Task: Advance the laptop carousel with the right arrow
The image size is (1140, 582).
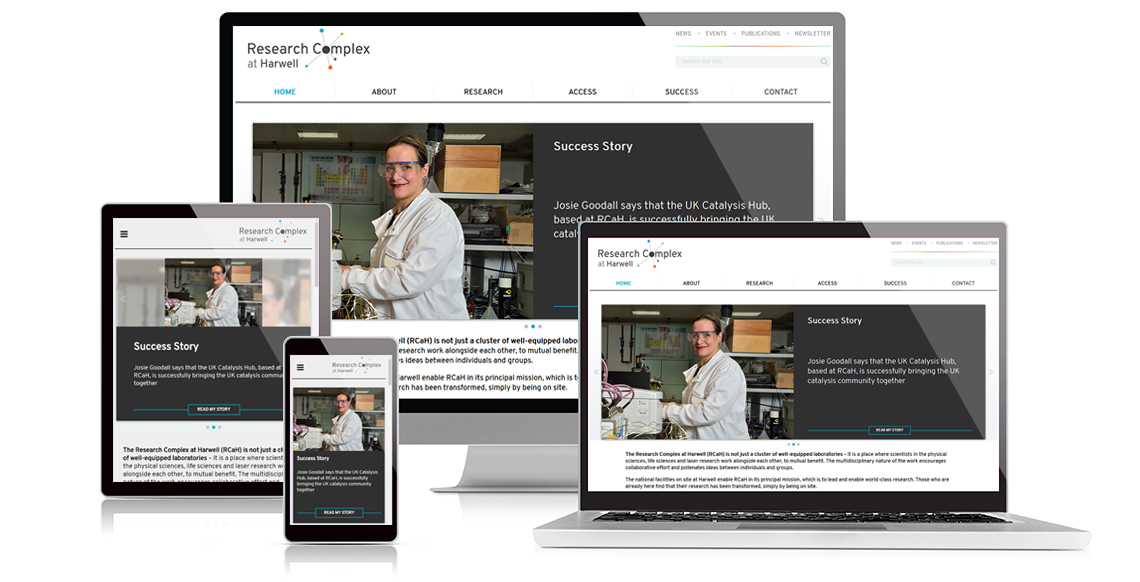Action: pos(990,372)
